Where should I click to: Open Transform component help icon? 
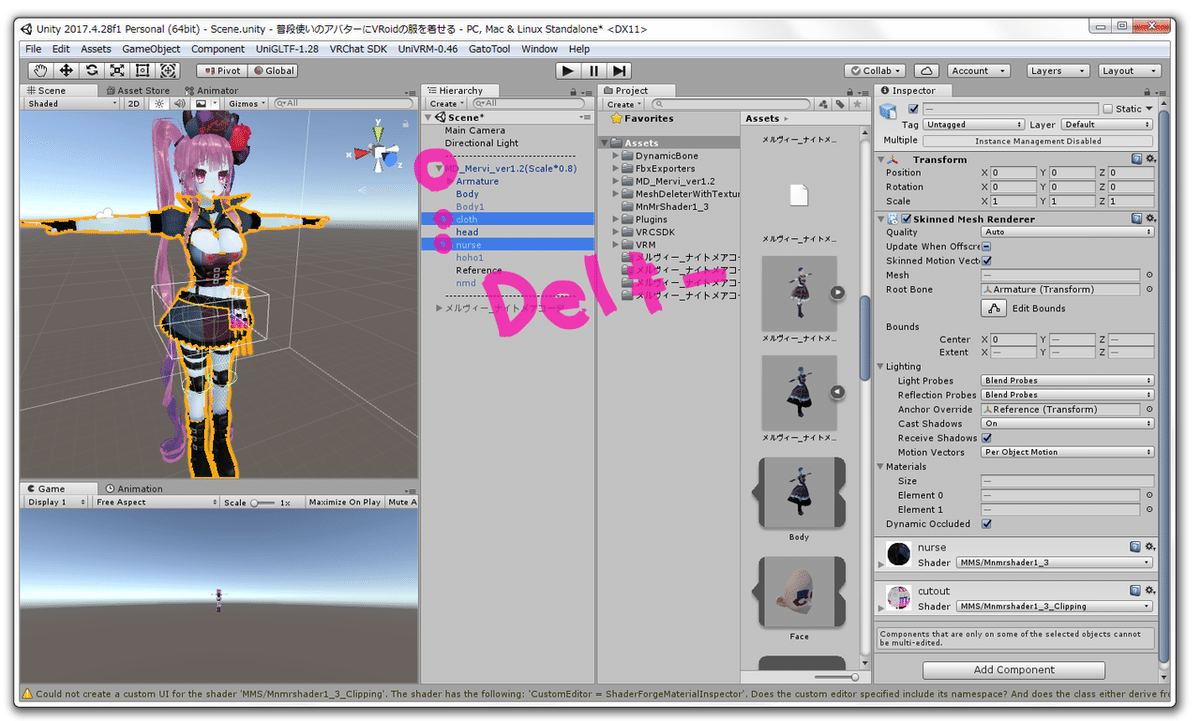click(x=1137, y=159)
